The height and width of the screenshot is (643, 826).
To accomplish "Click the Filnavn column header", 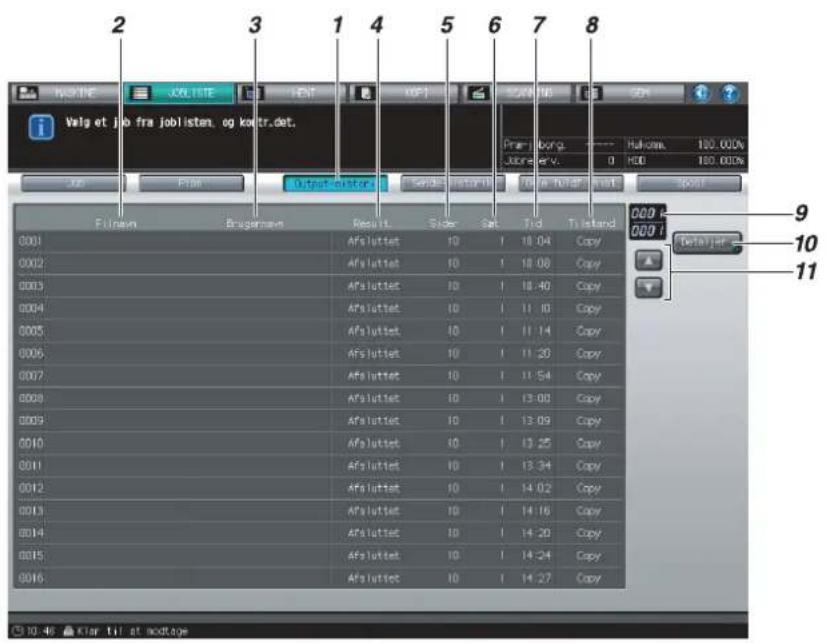I will [x=116, y=223].
